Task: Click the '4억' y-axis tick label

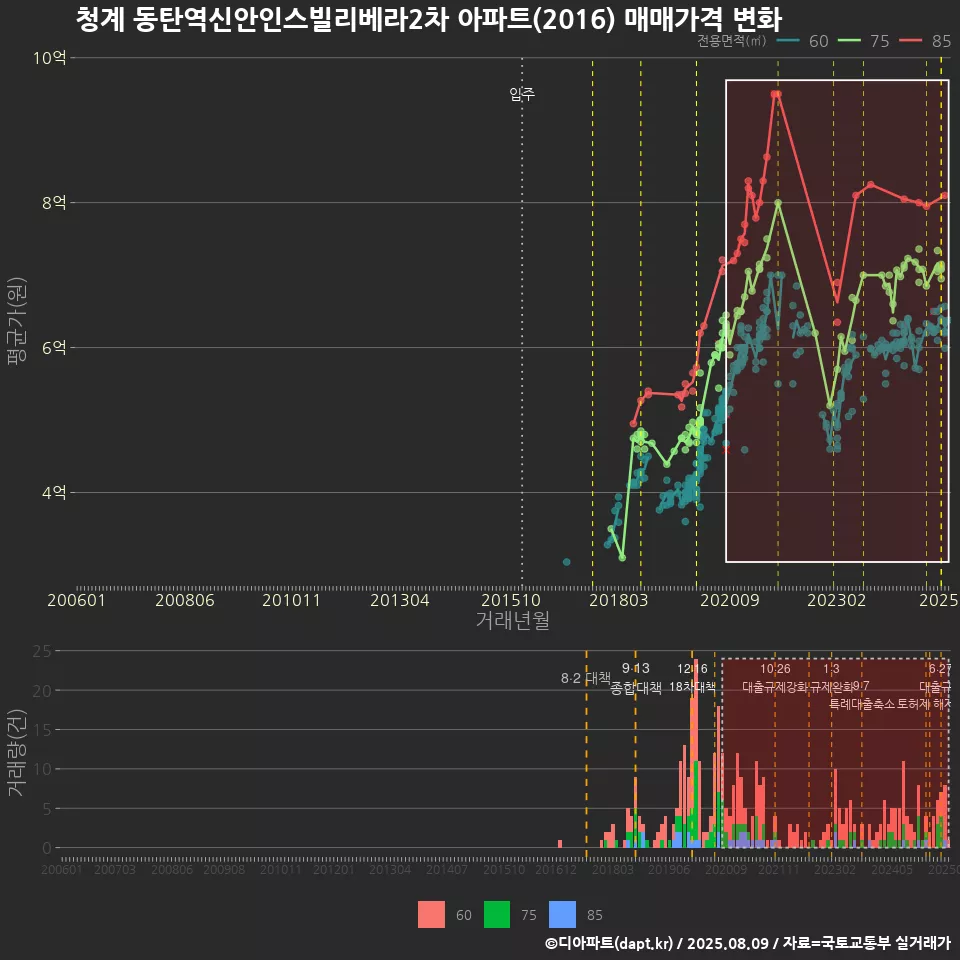Action: pyautogui.click(x=54, y=492)
